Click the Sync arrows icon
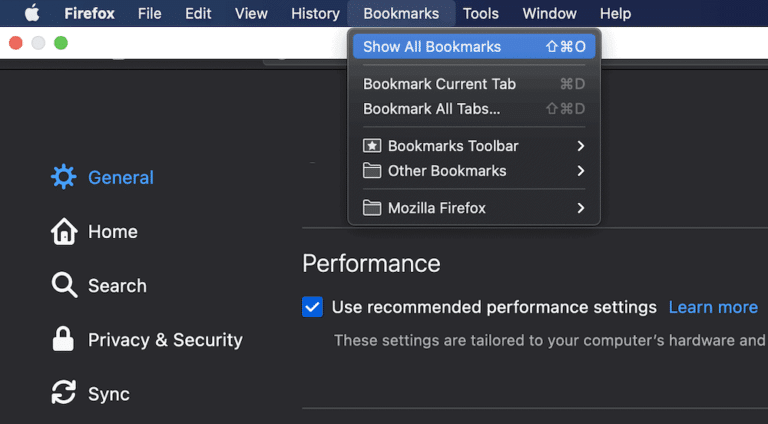 pyautogui.click(x=64, y=393)
